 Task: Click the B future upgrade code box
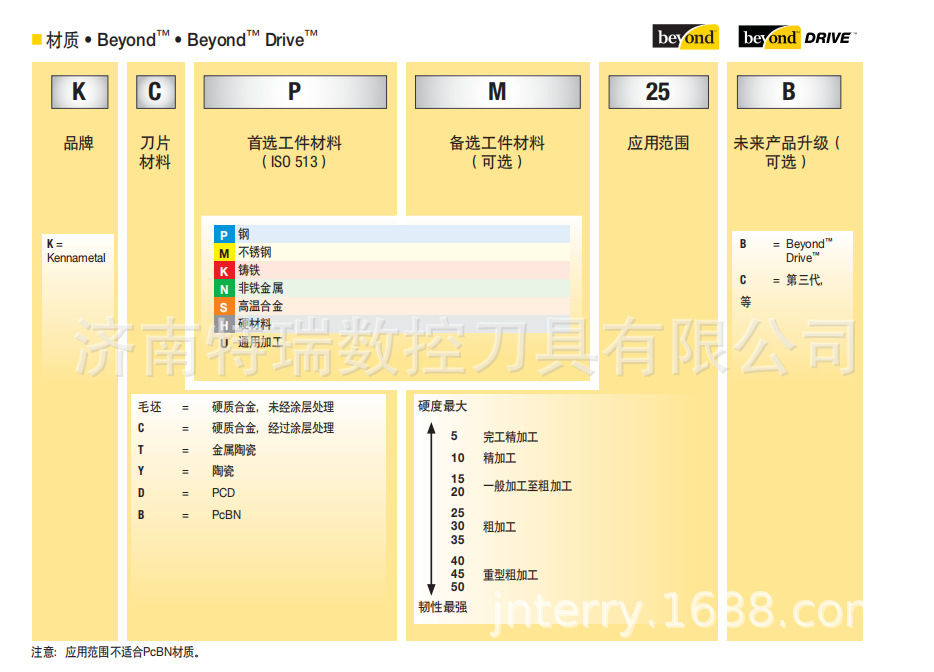click(789, 92)
